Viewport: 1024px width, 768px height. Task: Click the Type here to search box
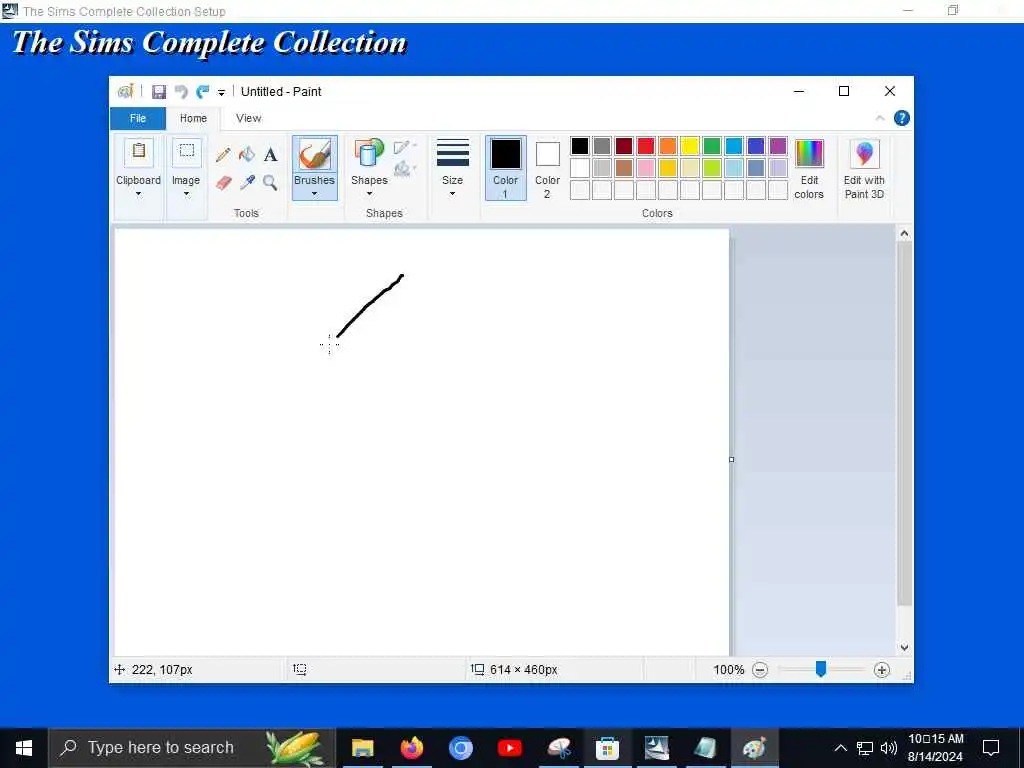tap(192, 748)
